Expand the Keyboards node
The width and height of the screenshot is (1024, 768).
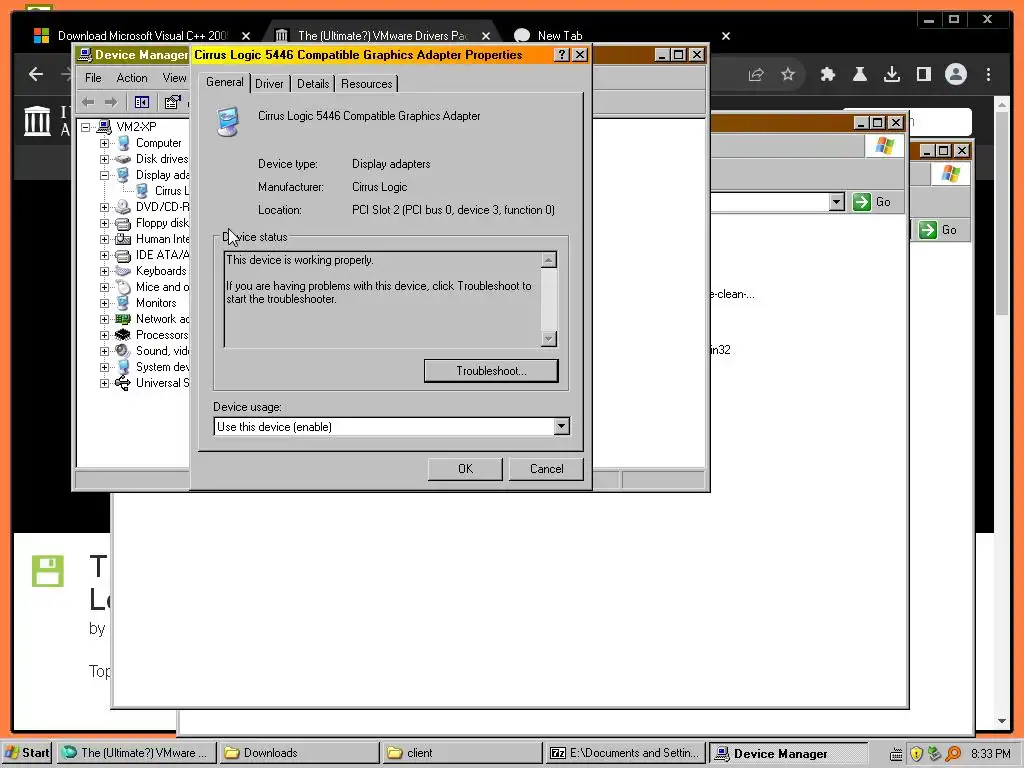click(104, 271)
